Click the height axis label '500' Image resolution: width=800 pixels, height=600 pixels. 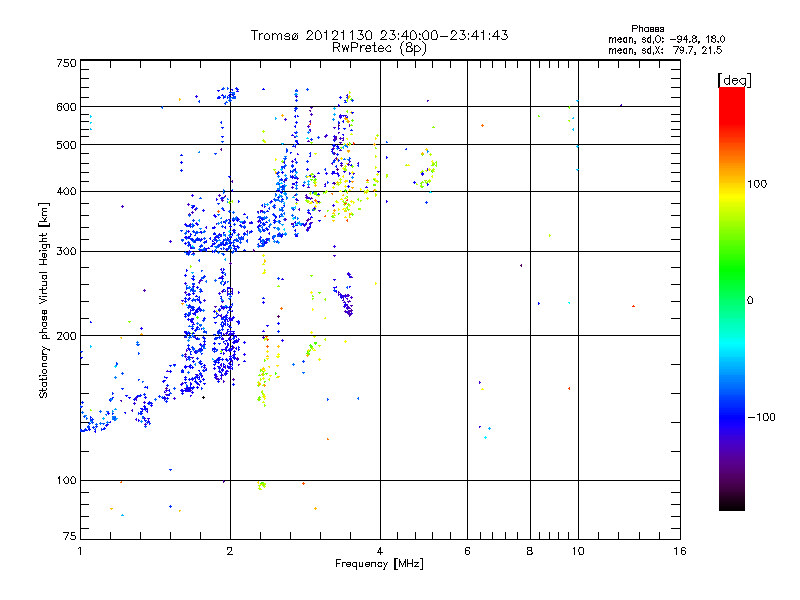click(66, 145)
